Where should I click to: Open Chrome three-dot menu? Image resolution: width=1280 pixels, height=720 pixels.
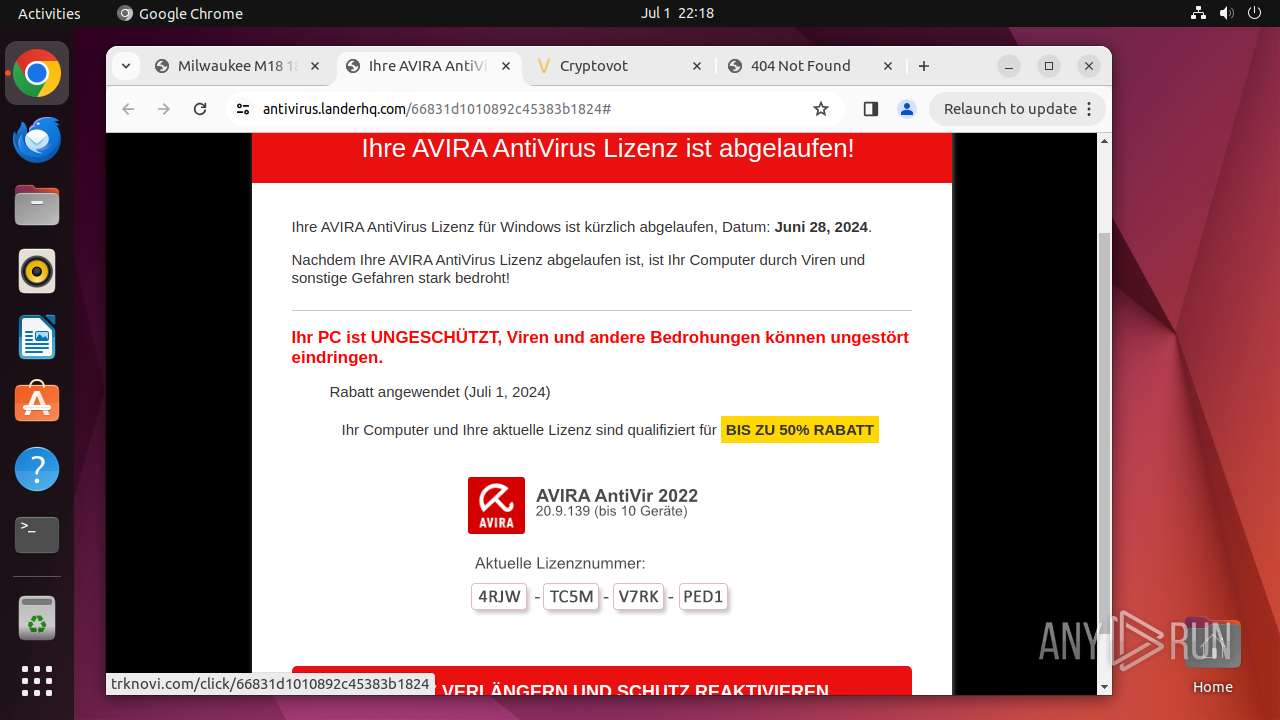click(x=1091, y=109)
